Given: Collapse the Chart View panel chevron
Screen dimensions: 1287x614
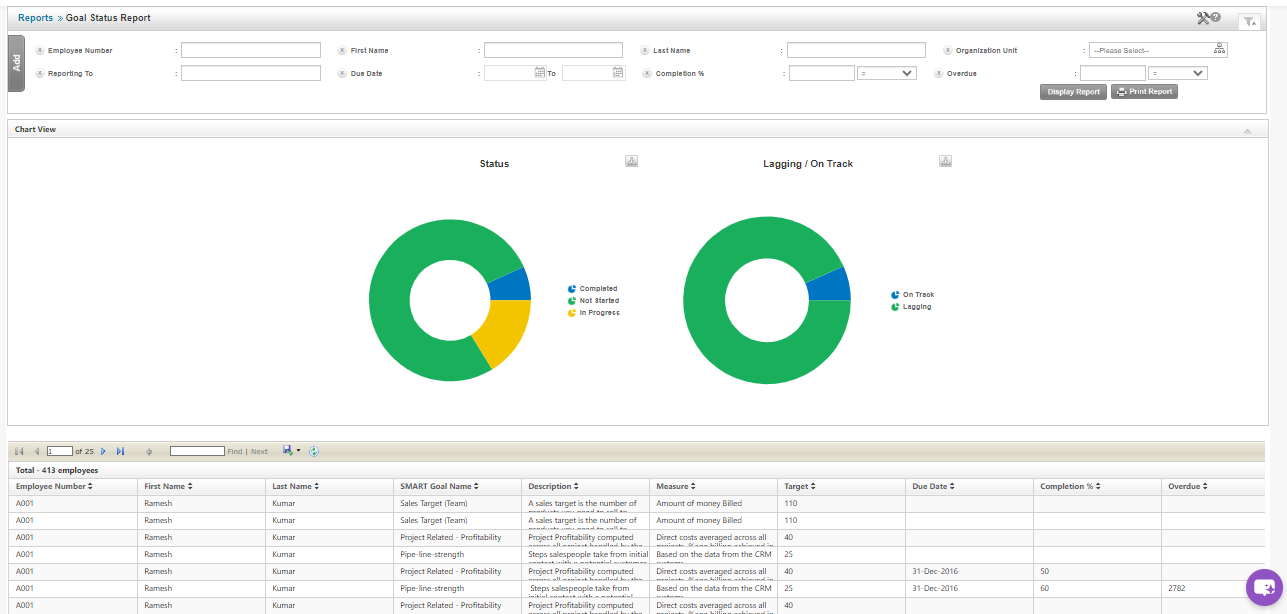Looking at the screenshot, I should 1247,131.
